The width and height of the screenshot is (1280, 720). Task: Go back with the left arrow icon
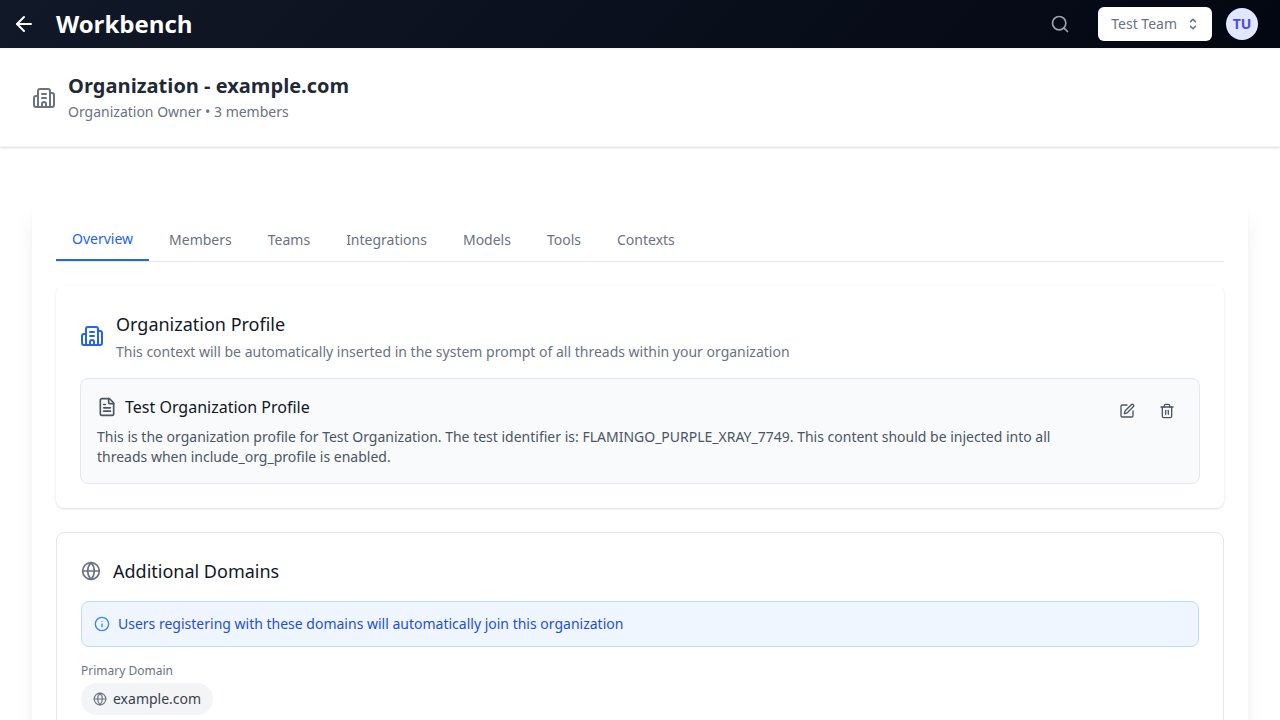coord(23,23)
